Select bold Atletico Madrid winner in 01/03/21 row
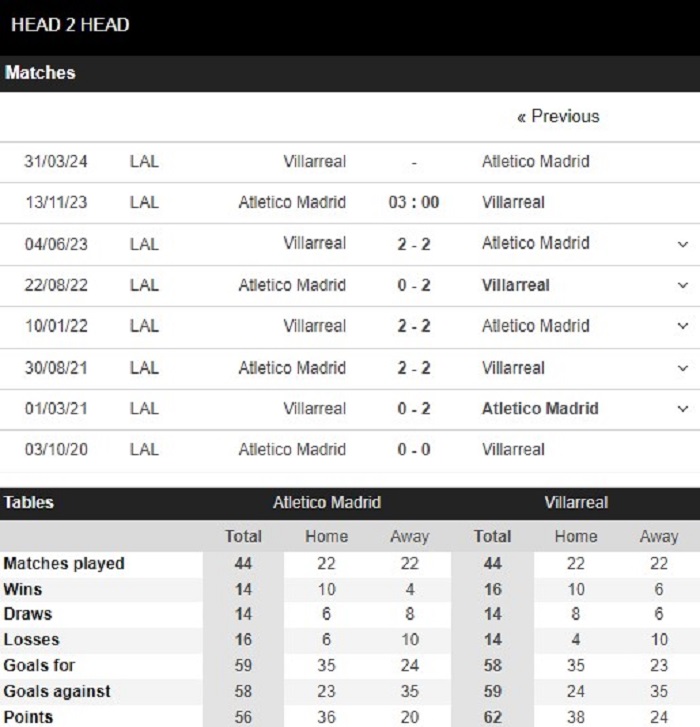The width and height of the screenshot is (700, 727). click(x=540, y=408)
